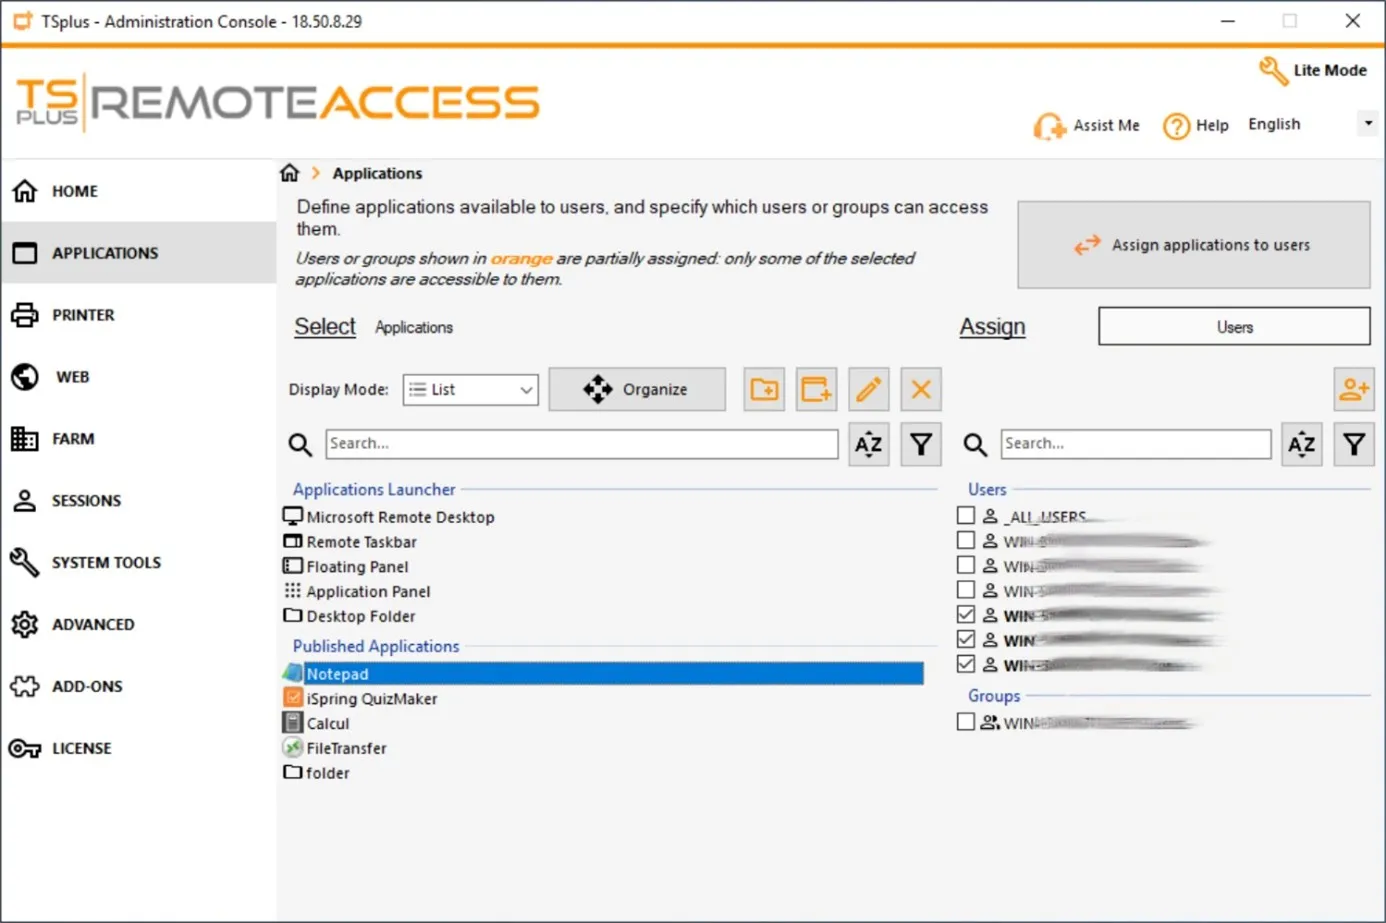The image size is (1386, 923).
Task: Click the Notepad application icon
Action: 293,673
